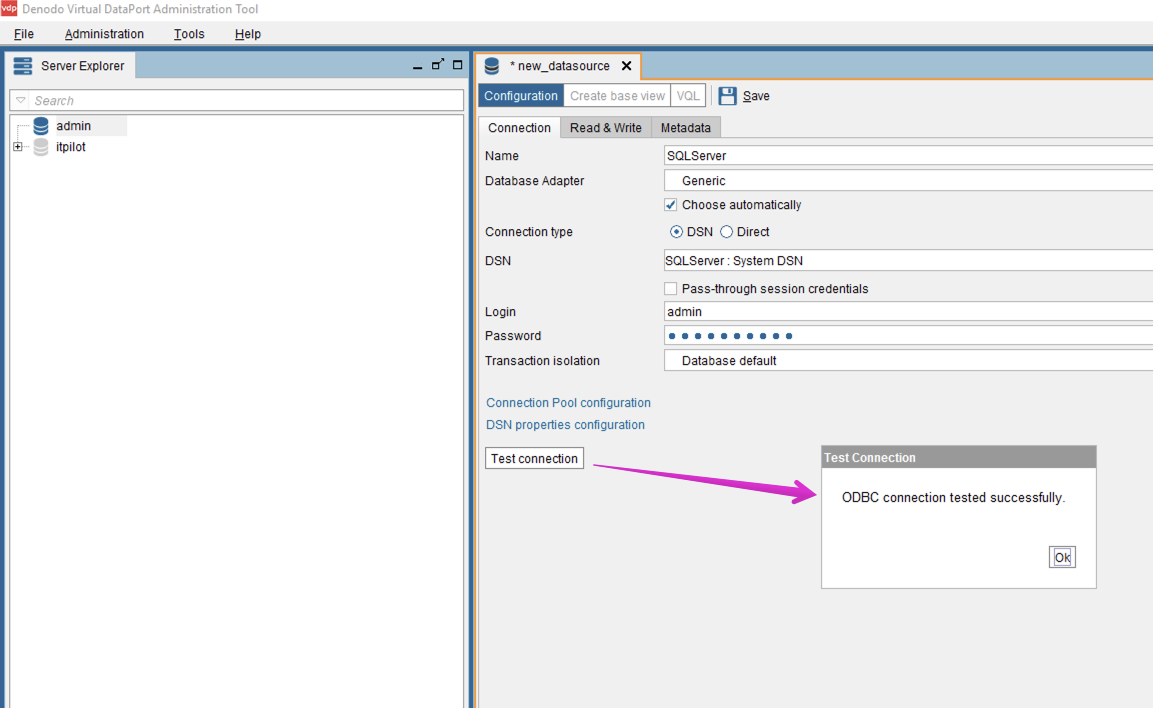1153x708 pixels.
Task: Detach the Server Explorer panel
Action: coord(438,65)
